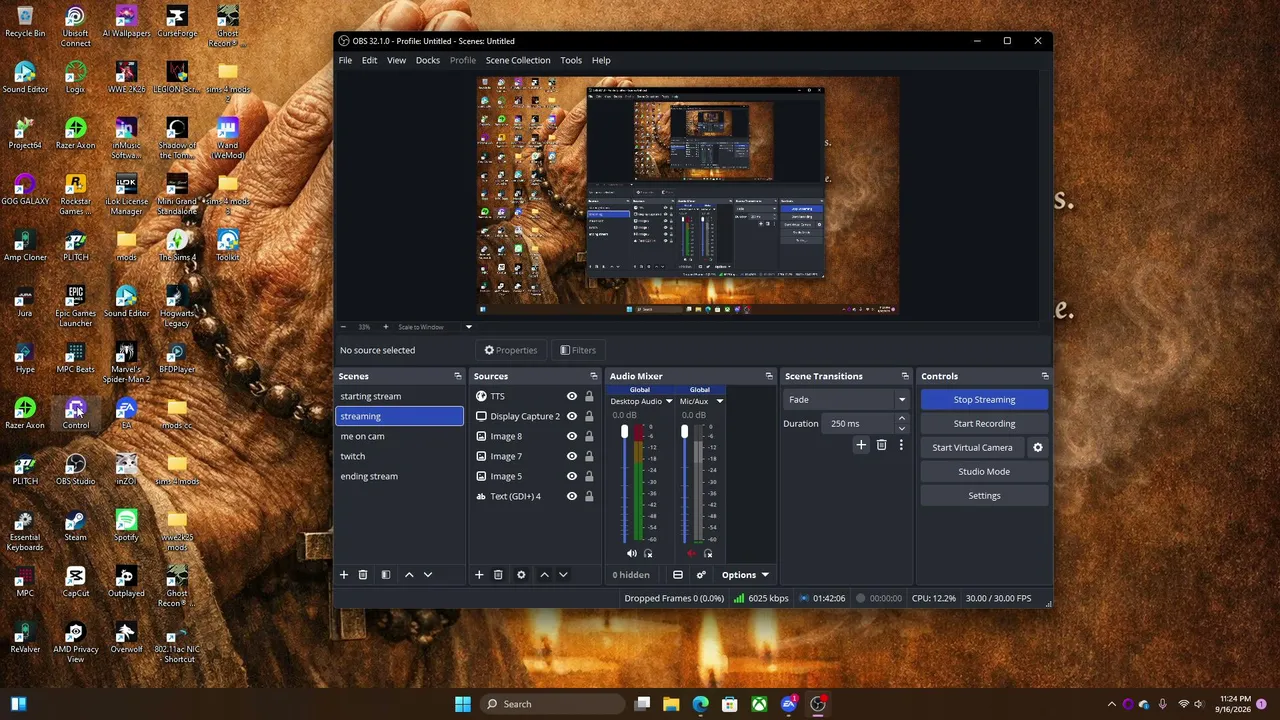Switch the mixer layout icon beside 0 hidden
The width and height of the screenshot is (1280, 720).
click(x=678, y=575)
